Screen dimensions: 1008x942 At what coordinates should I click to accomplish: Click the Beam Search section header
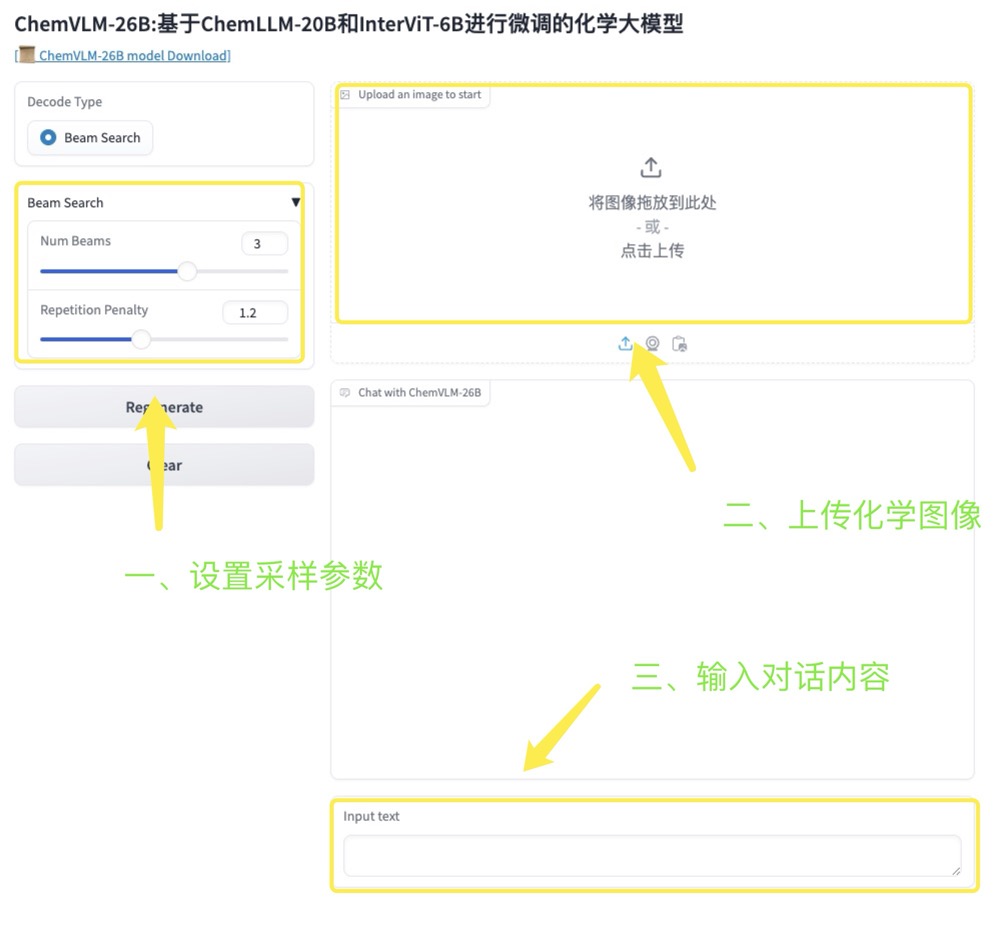point(65,203)
